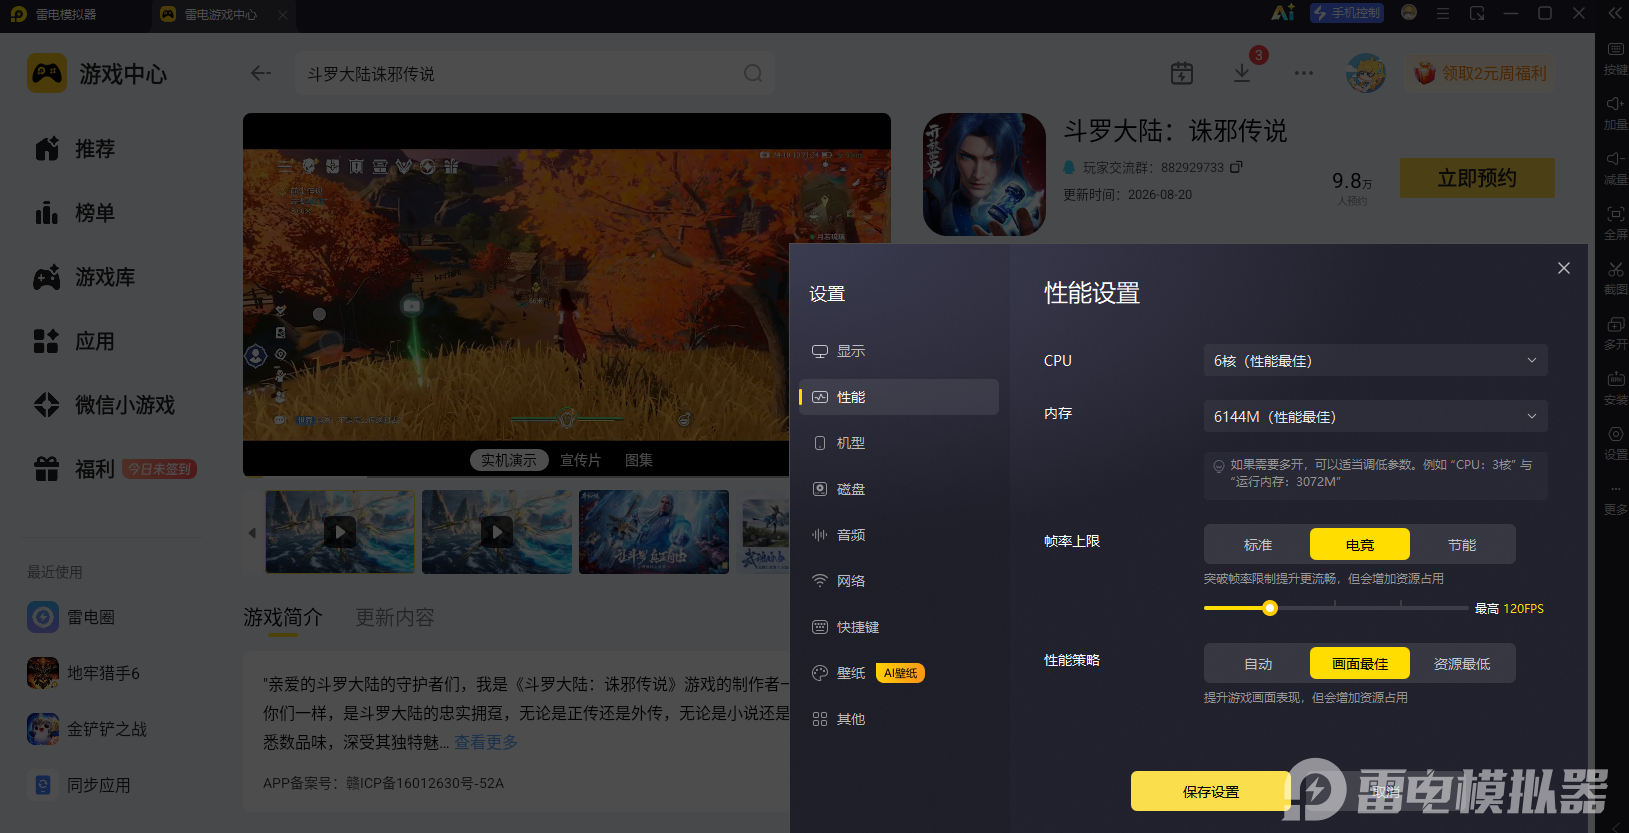Claim the 领取2元周福利 offer
The image size is (1629, 833).
click(1481, 73)
